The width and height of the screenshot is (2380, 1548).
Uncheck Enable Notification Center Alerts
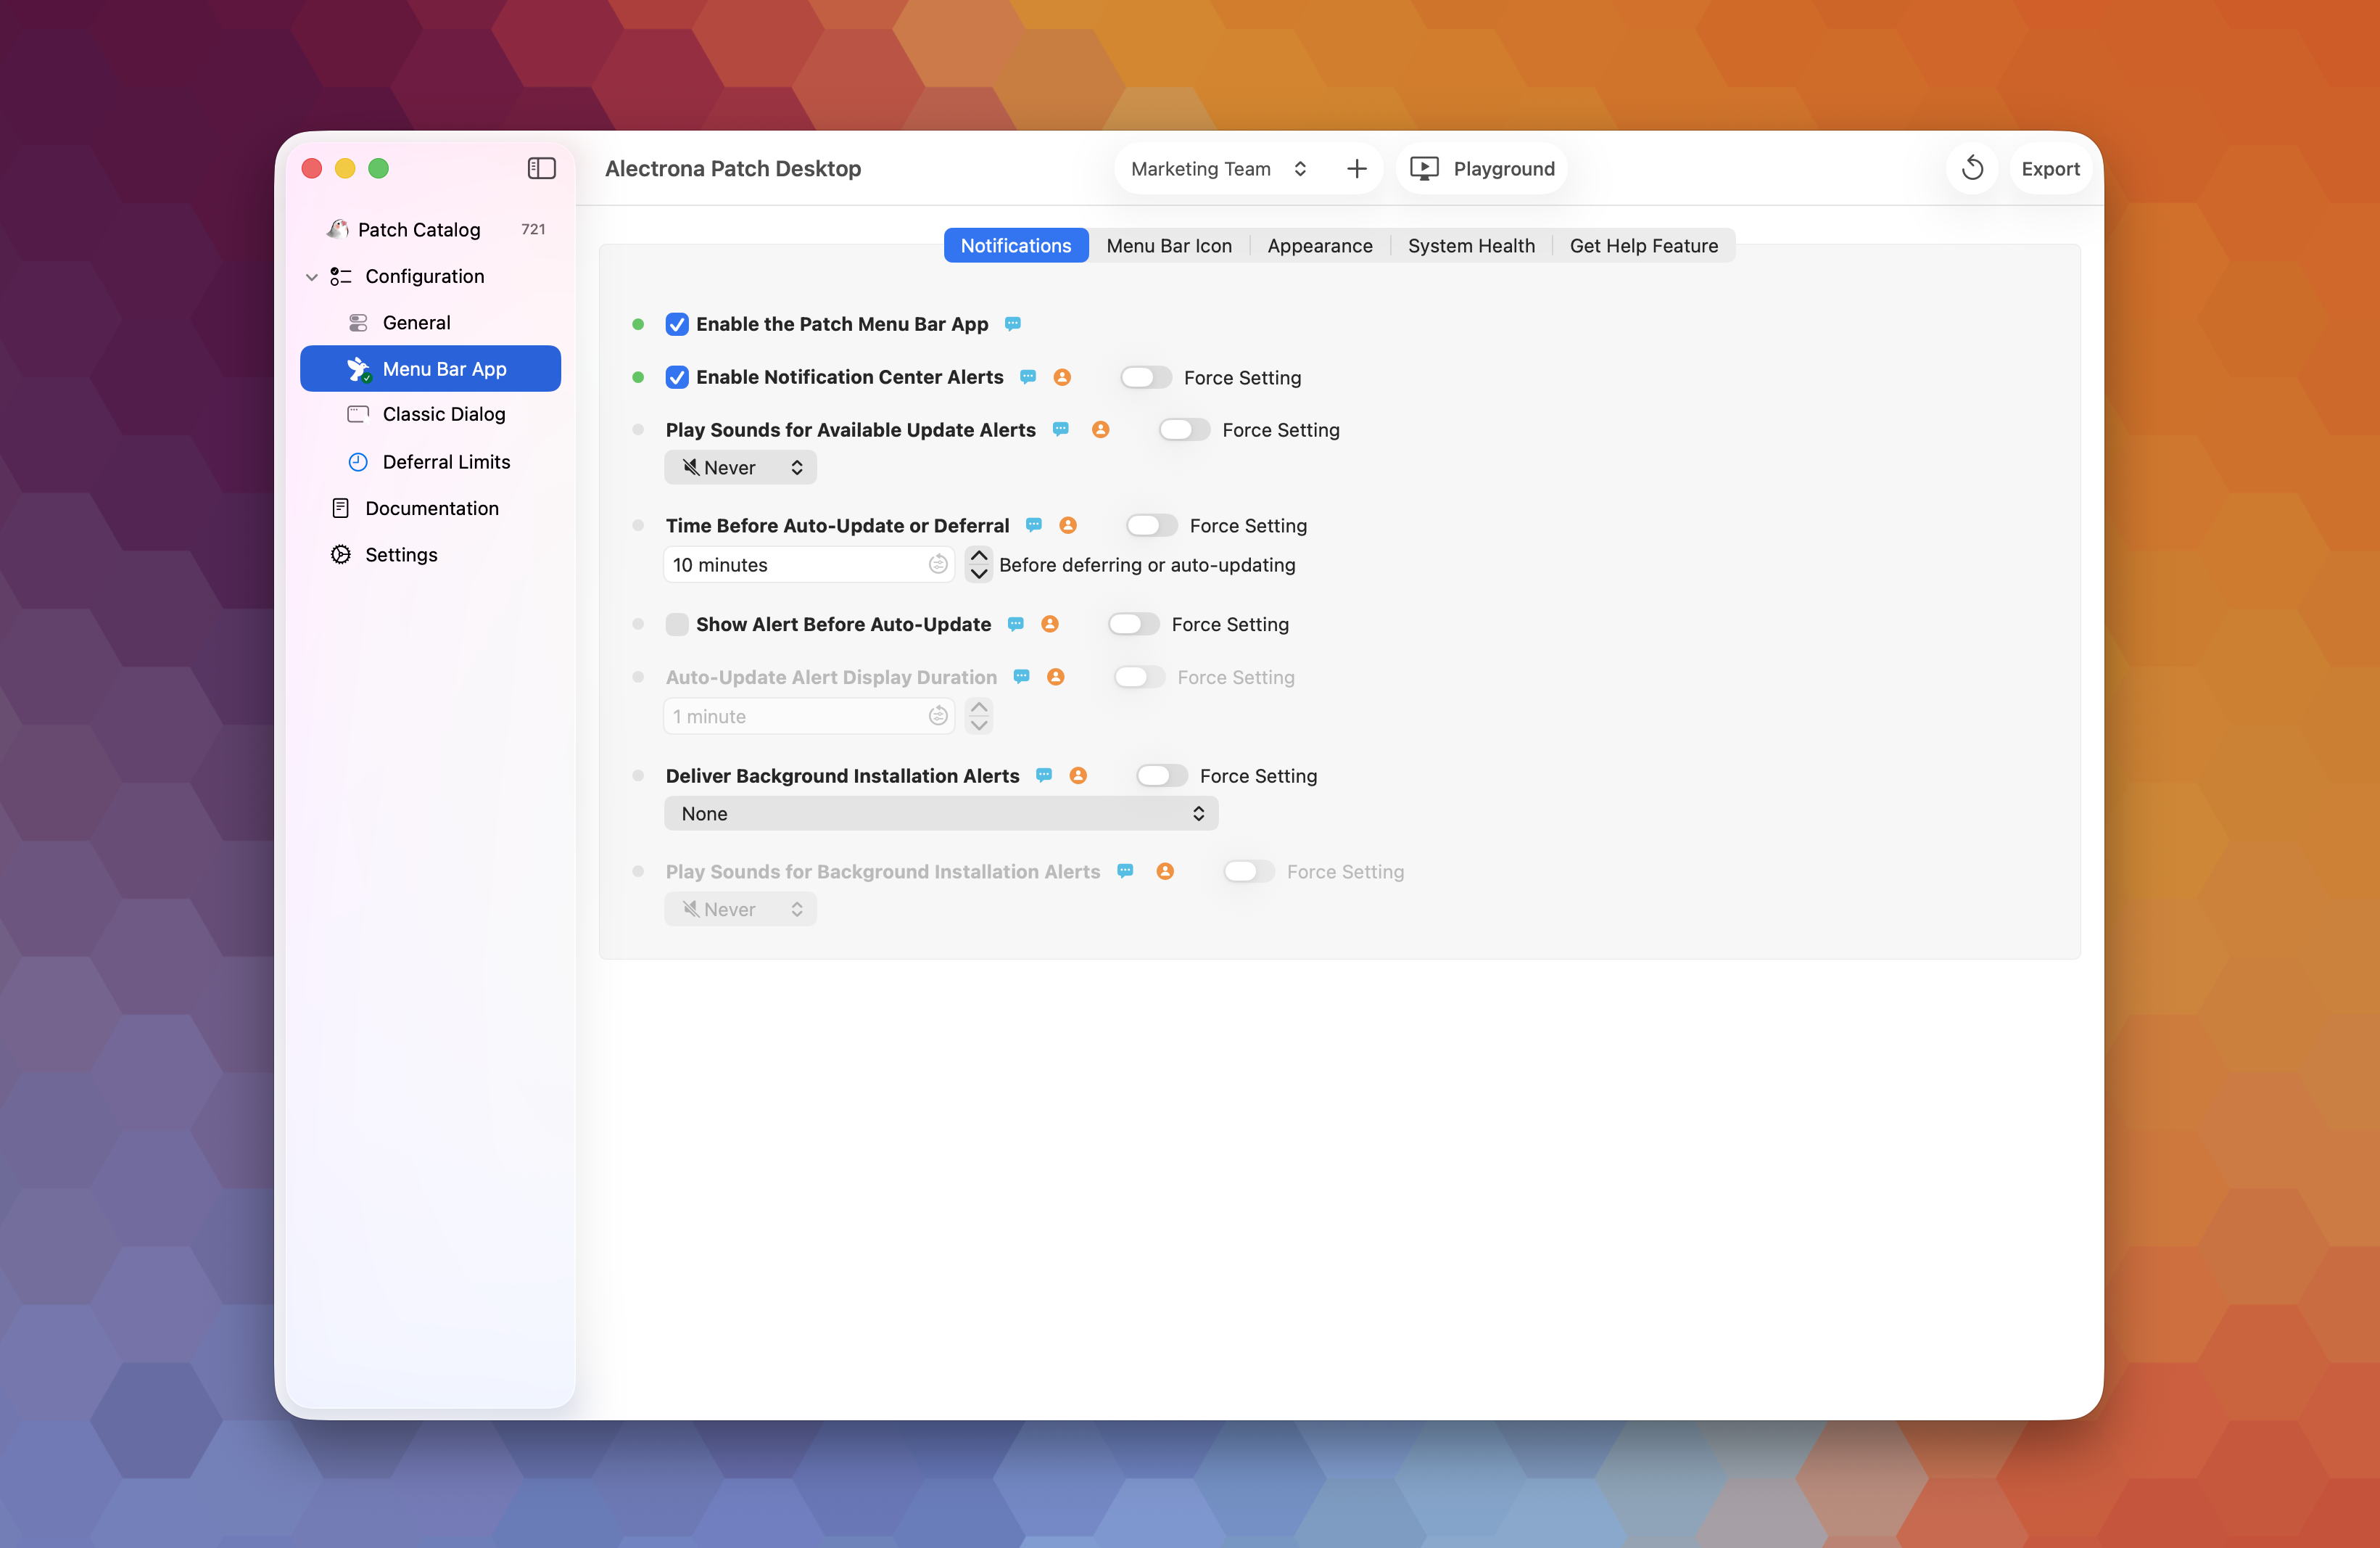point(677,377)
